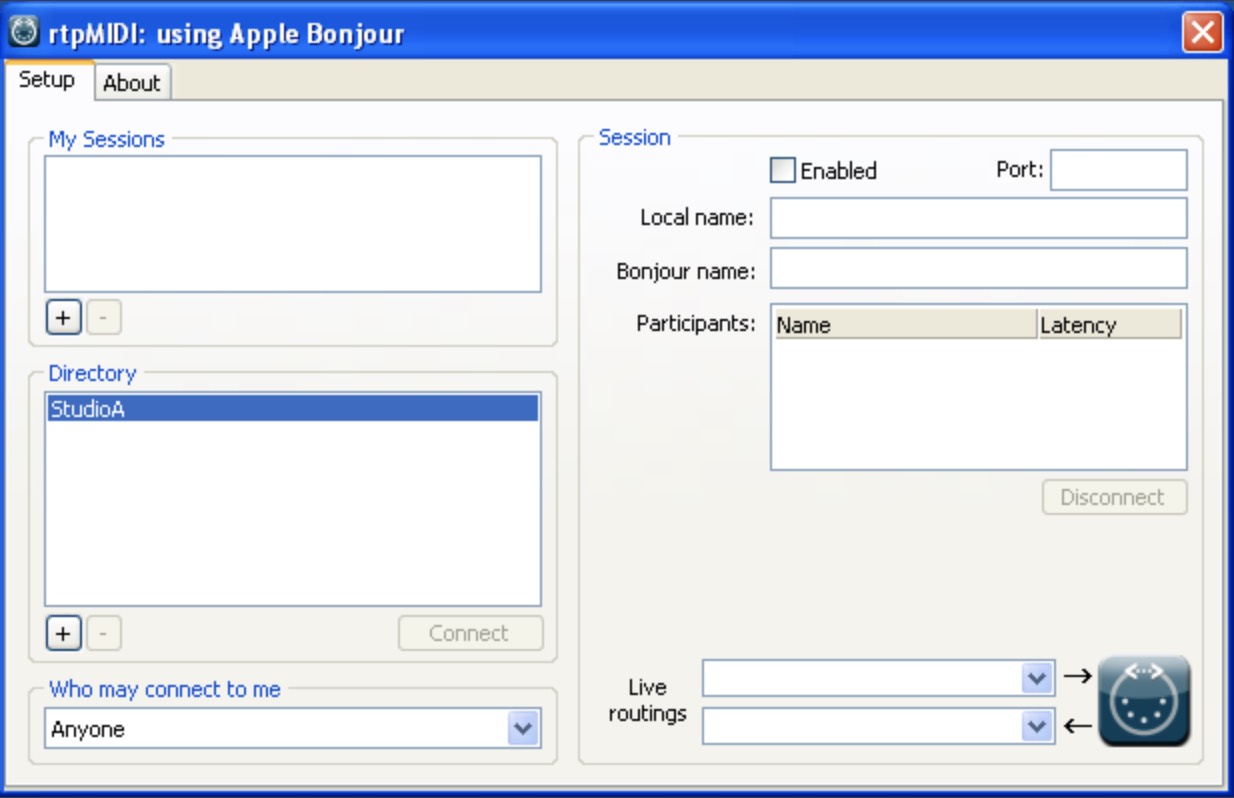Click the minus button under Directory
This screenshot has height=798, width=1234.
pos(103,633)
